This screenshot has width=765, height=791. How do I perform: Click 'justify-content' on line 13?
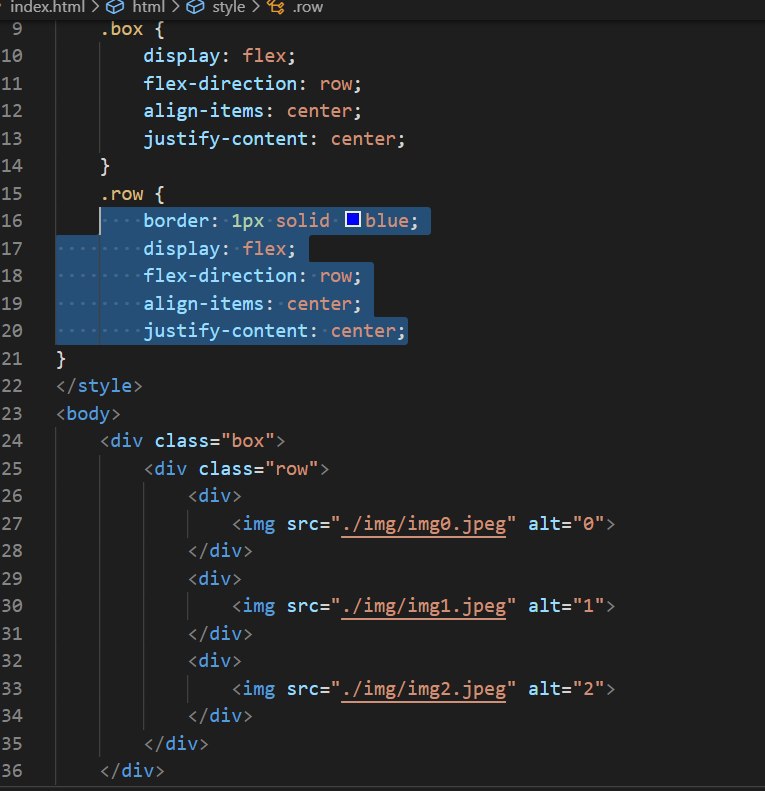226,139
